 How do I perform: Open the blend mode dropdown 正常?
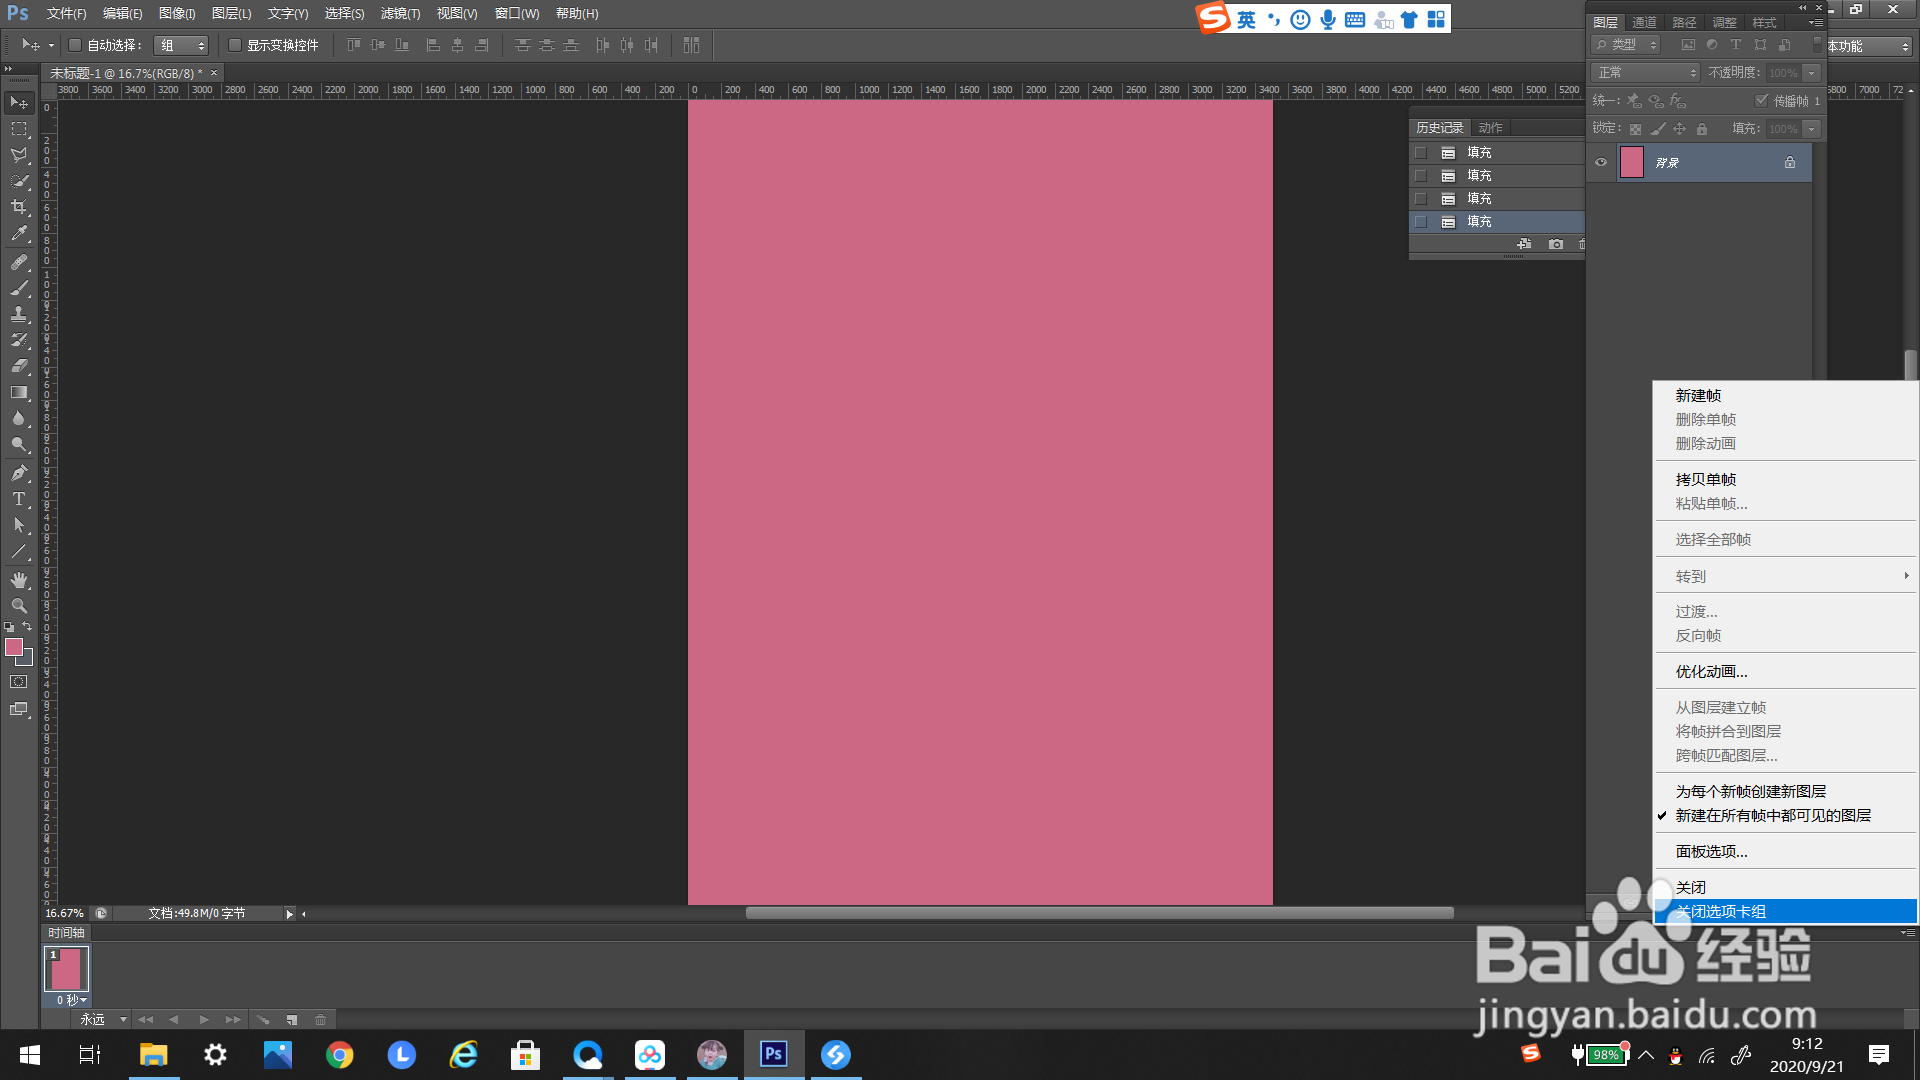(x=1645, y=73)
